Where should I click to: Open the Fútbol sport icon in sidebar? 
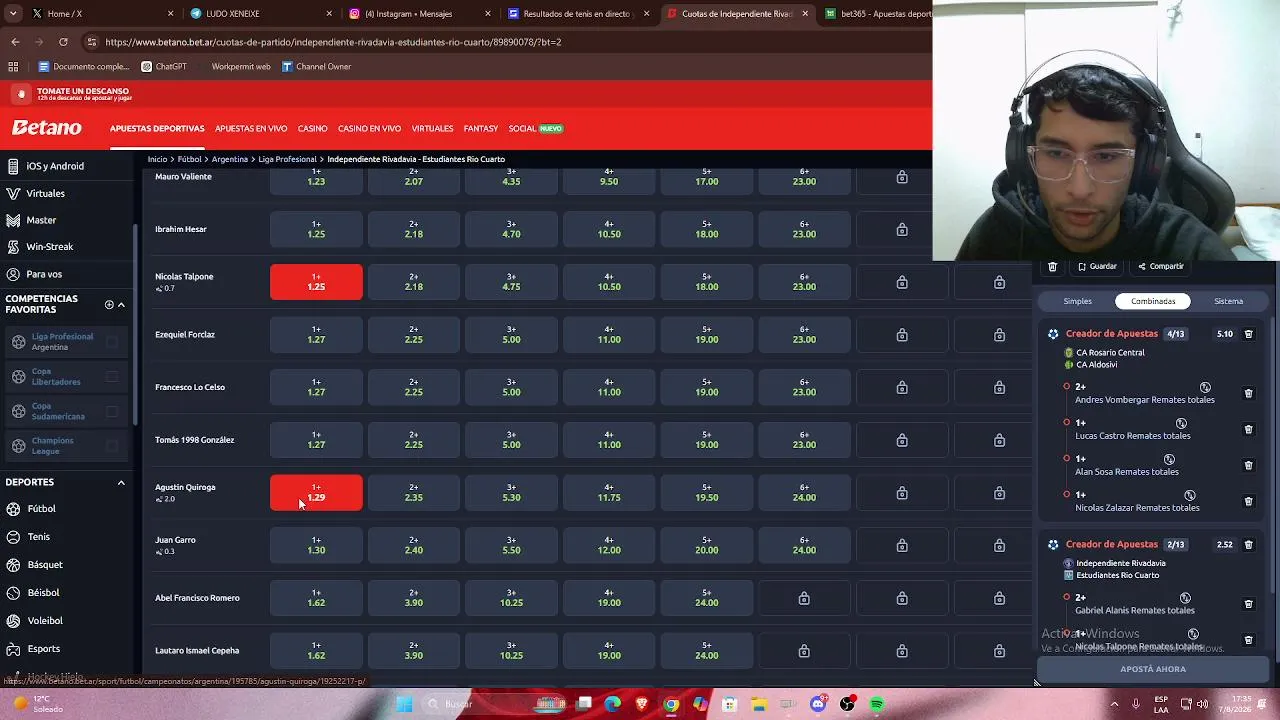13,509
